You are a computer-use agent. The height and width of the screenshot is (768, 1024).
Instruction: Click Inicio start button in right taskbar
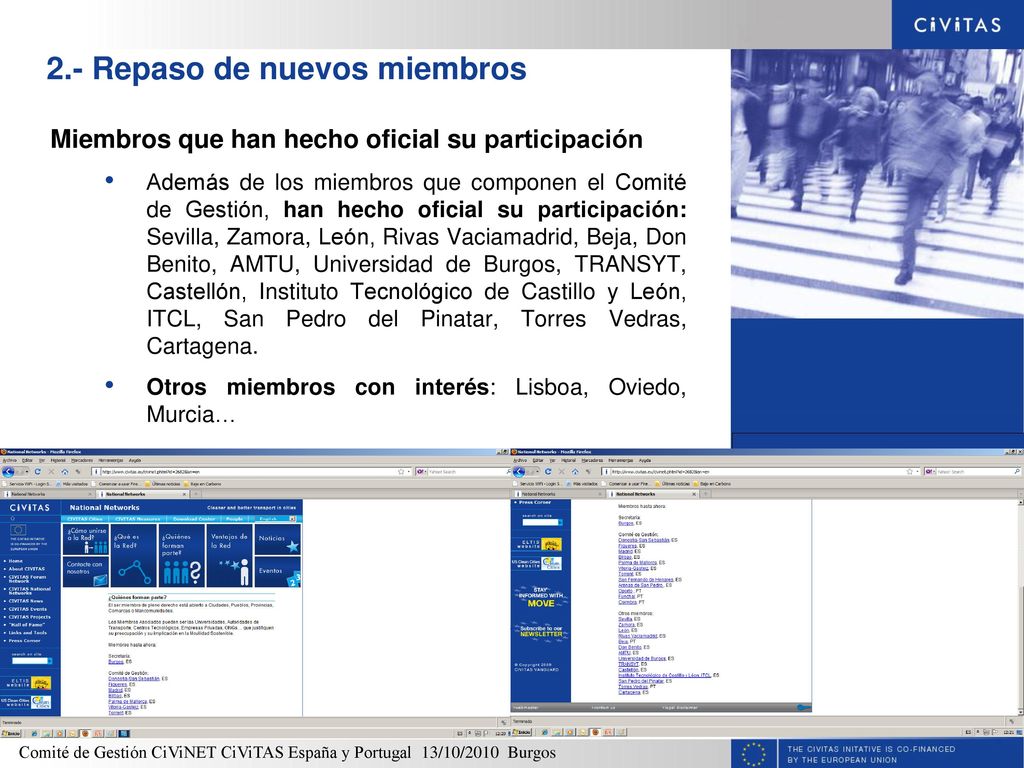(x=522, y=733)
